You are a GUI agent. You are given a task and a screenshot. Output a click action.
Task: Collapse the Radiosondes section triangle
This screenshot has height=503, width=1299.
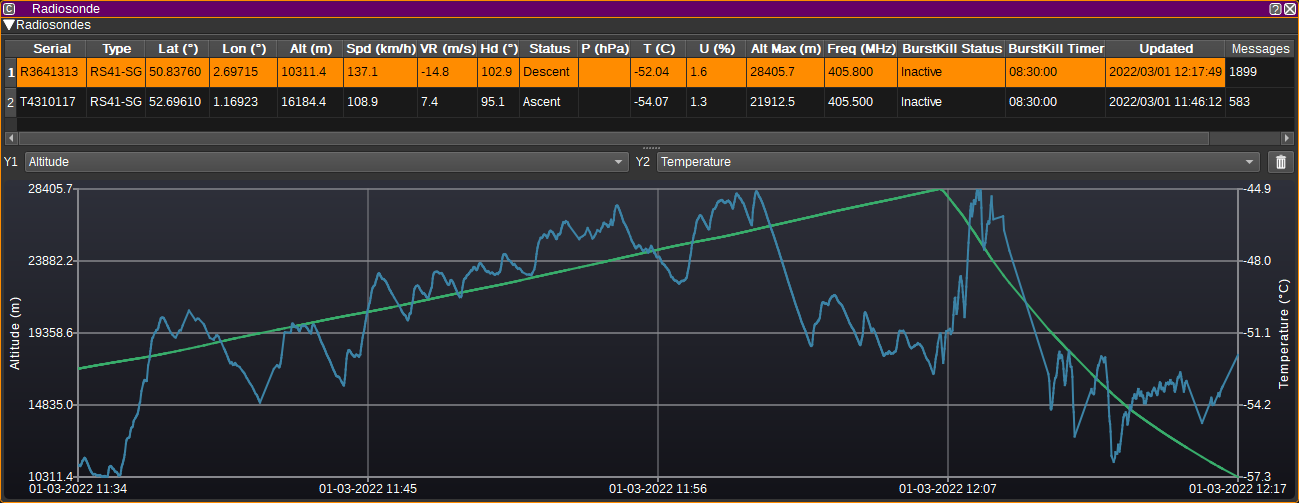[x=9, y=24]
